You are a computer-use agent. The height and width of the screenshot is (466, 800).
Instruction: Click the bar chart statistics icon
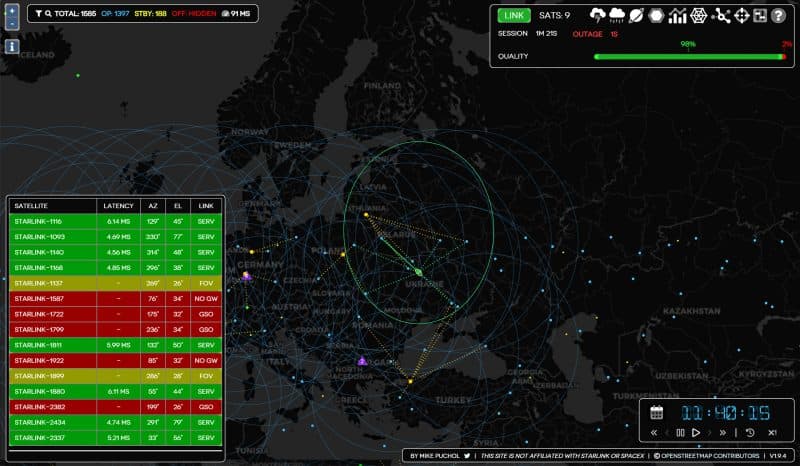(x=678, y=15)
